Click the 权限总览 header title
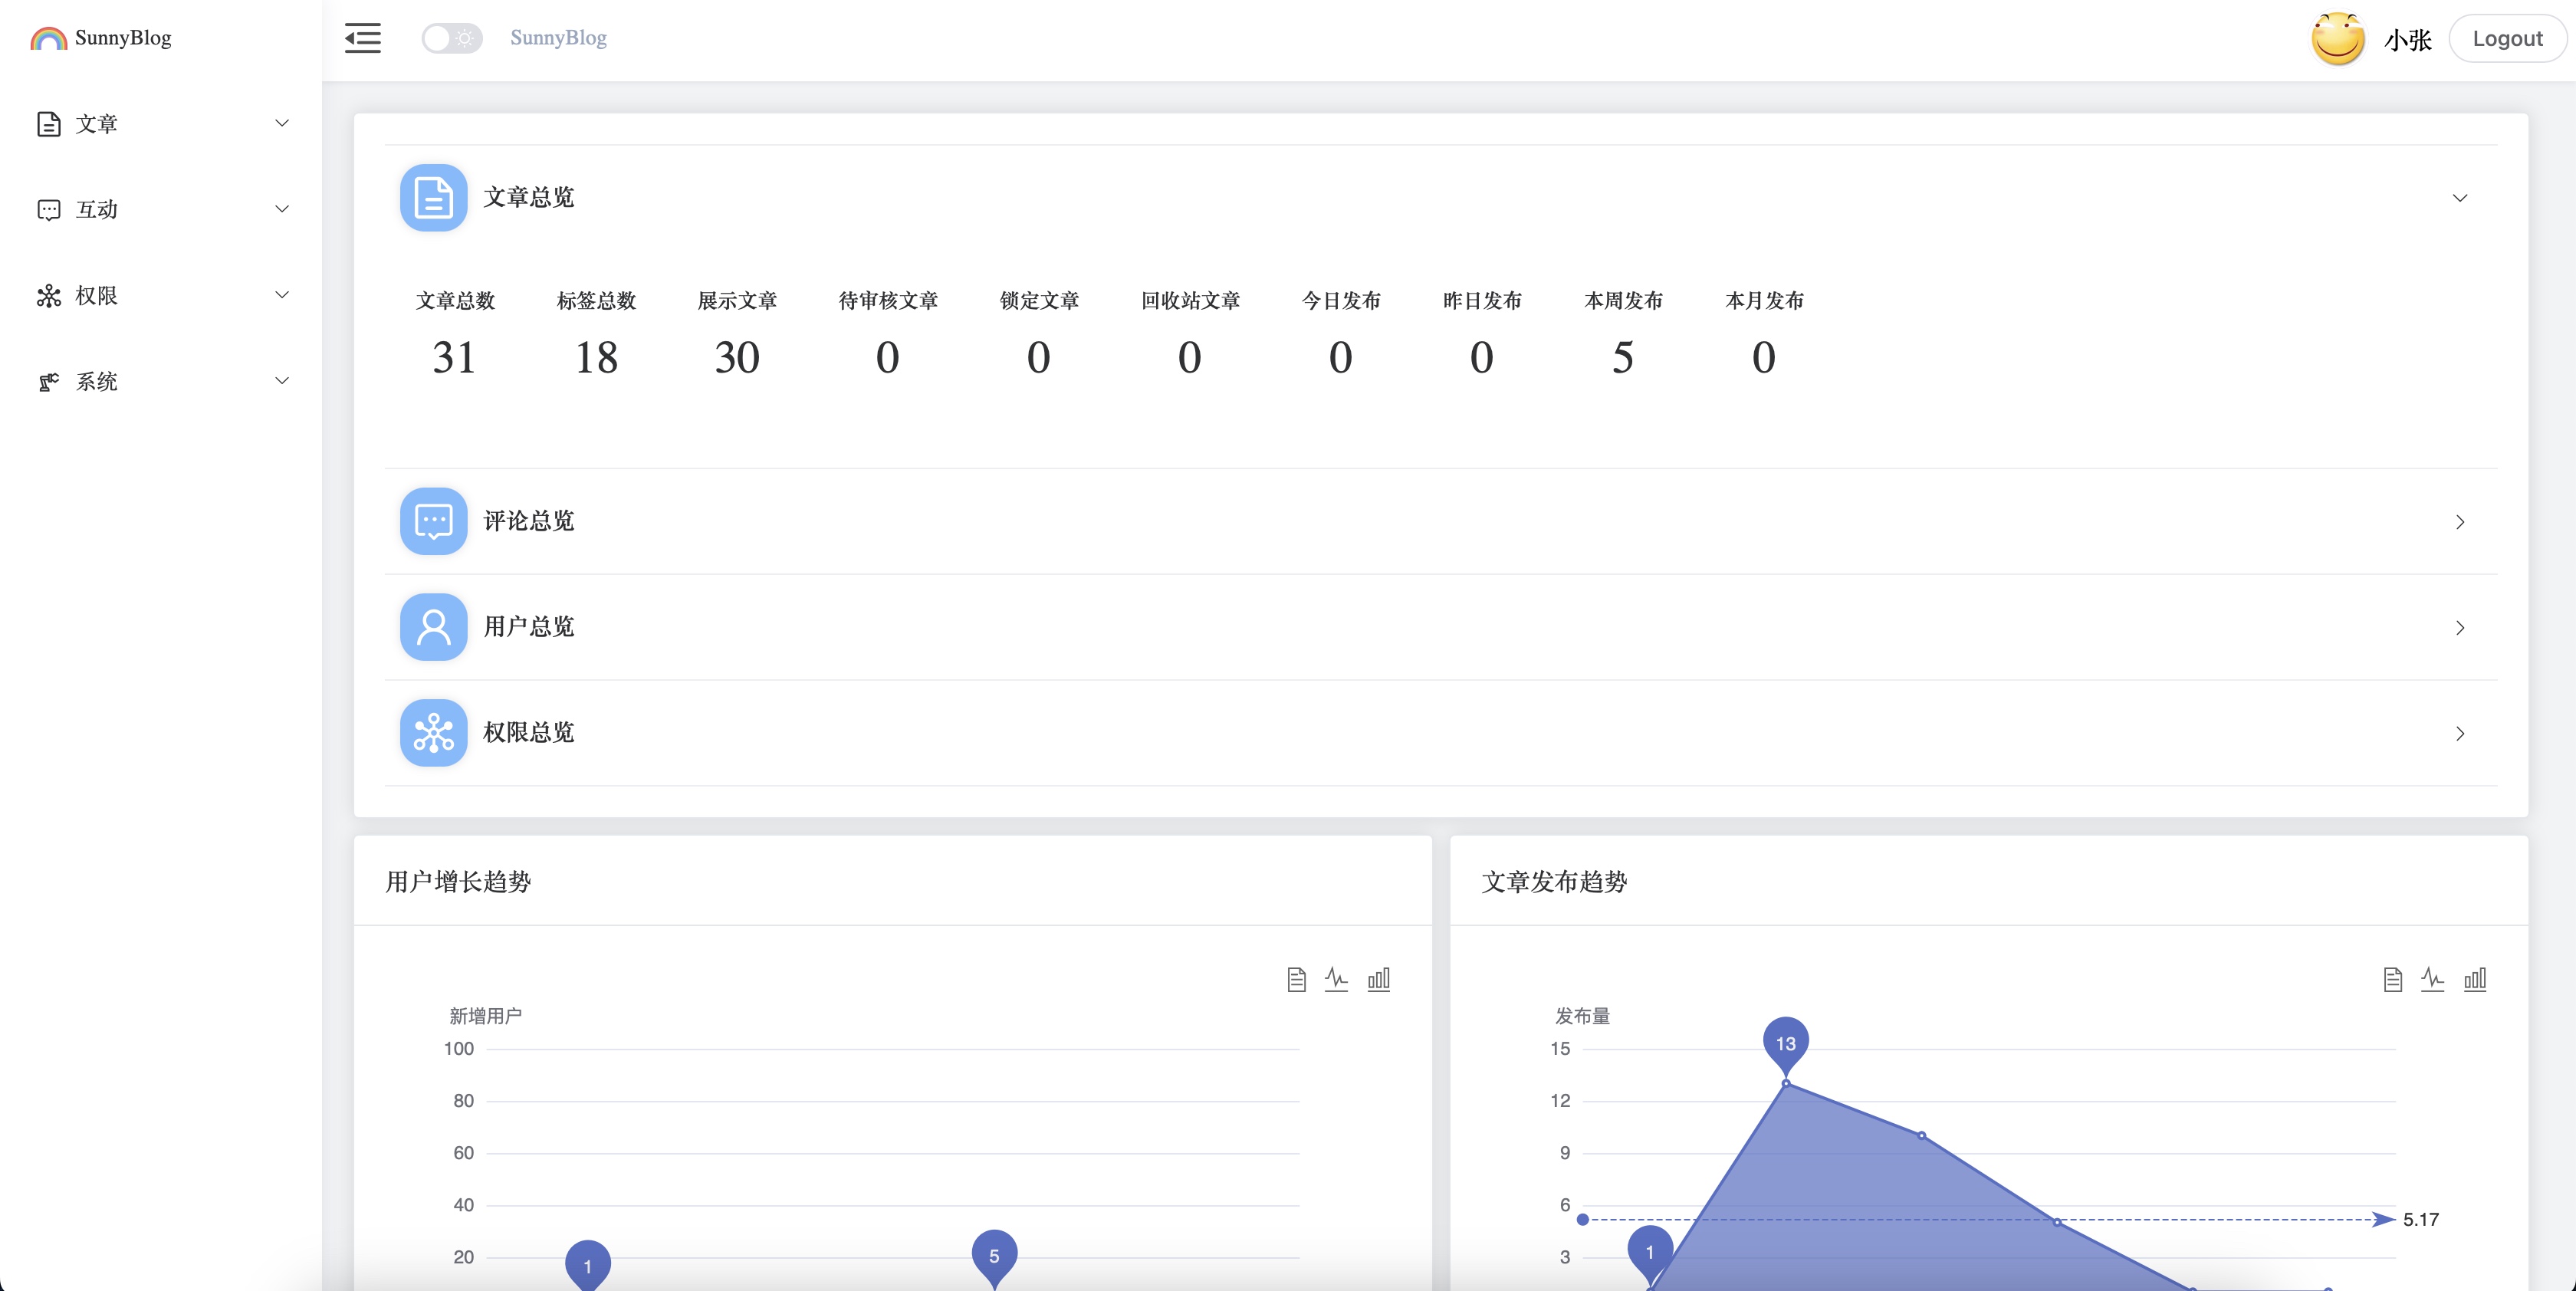Viewport: 2576px width, 1291px height. pos(529,733)
